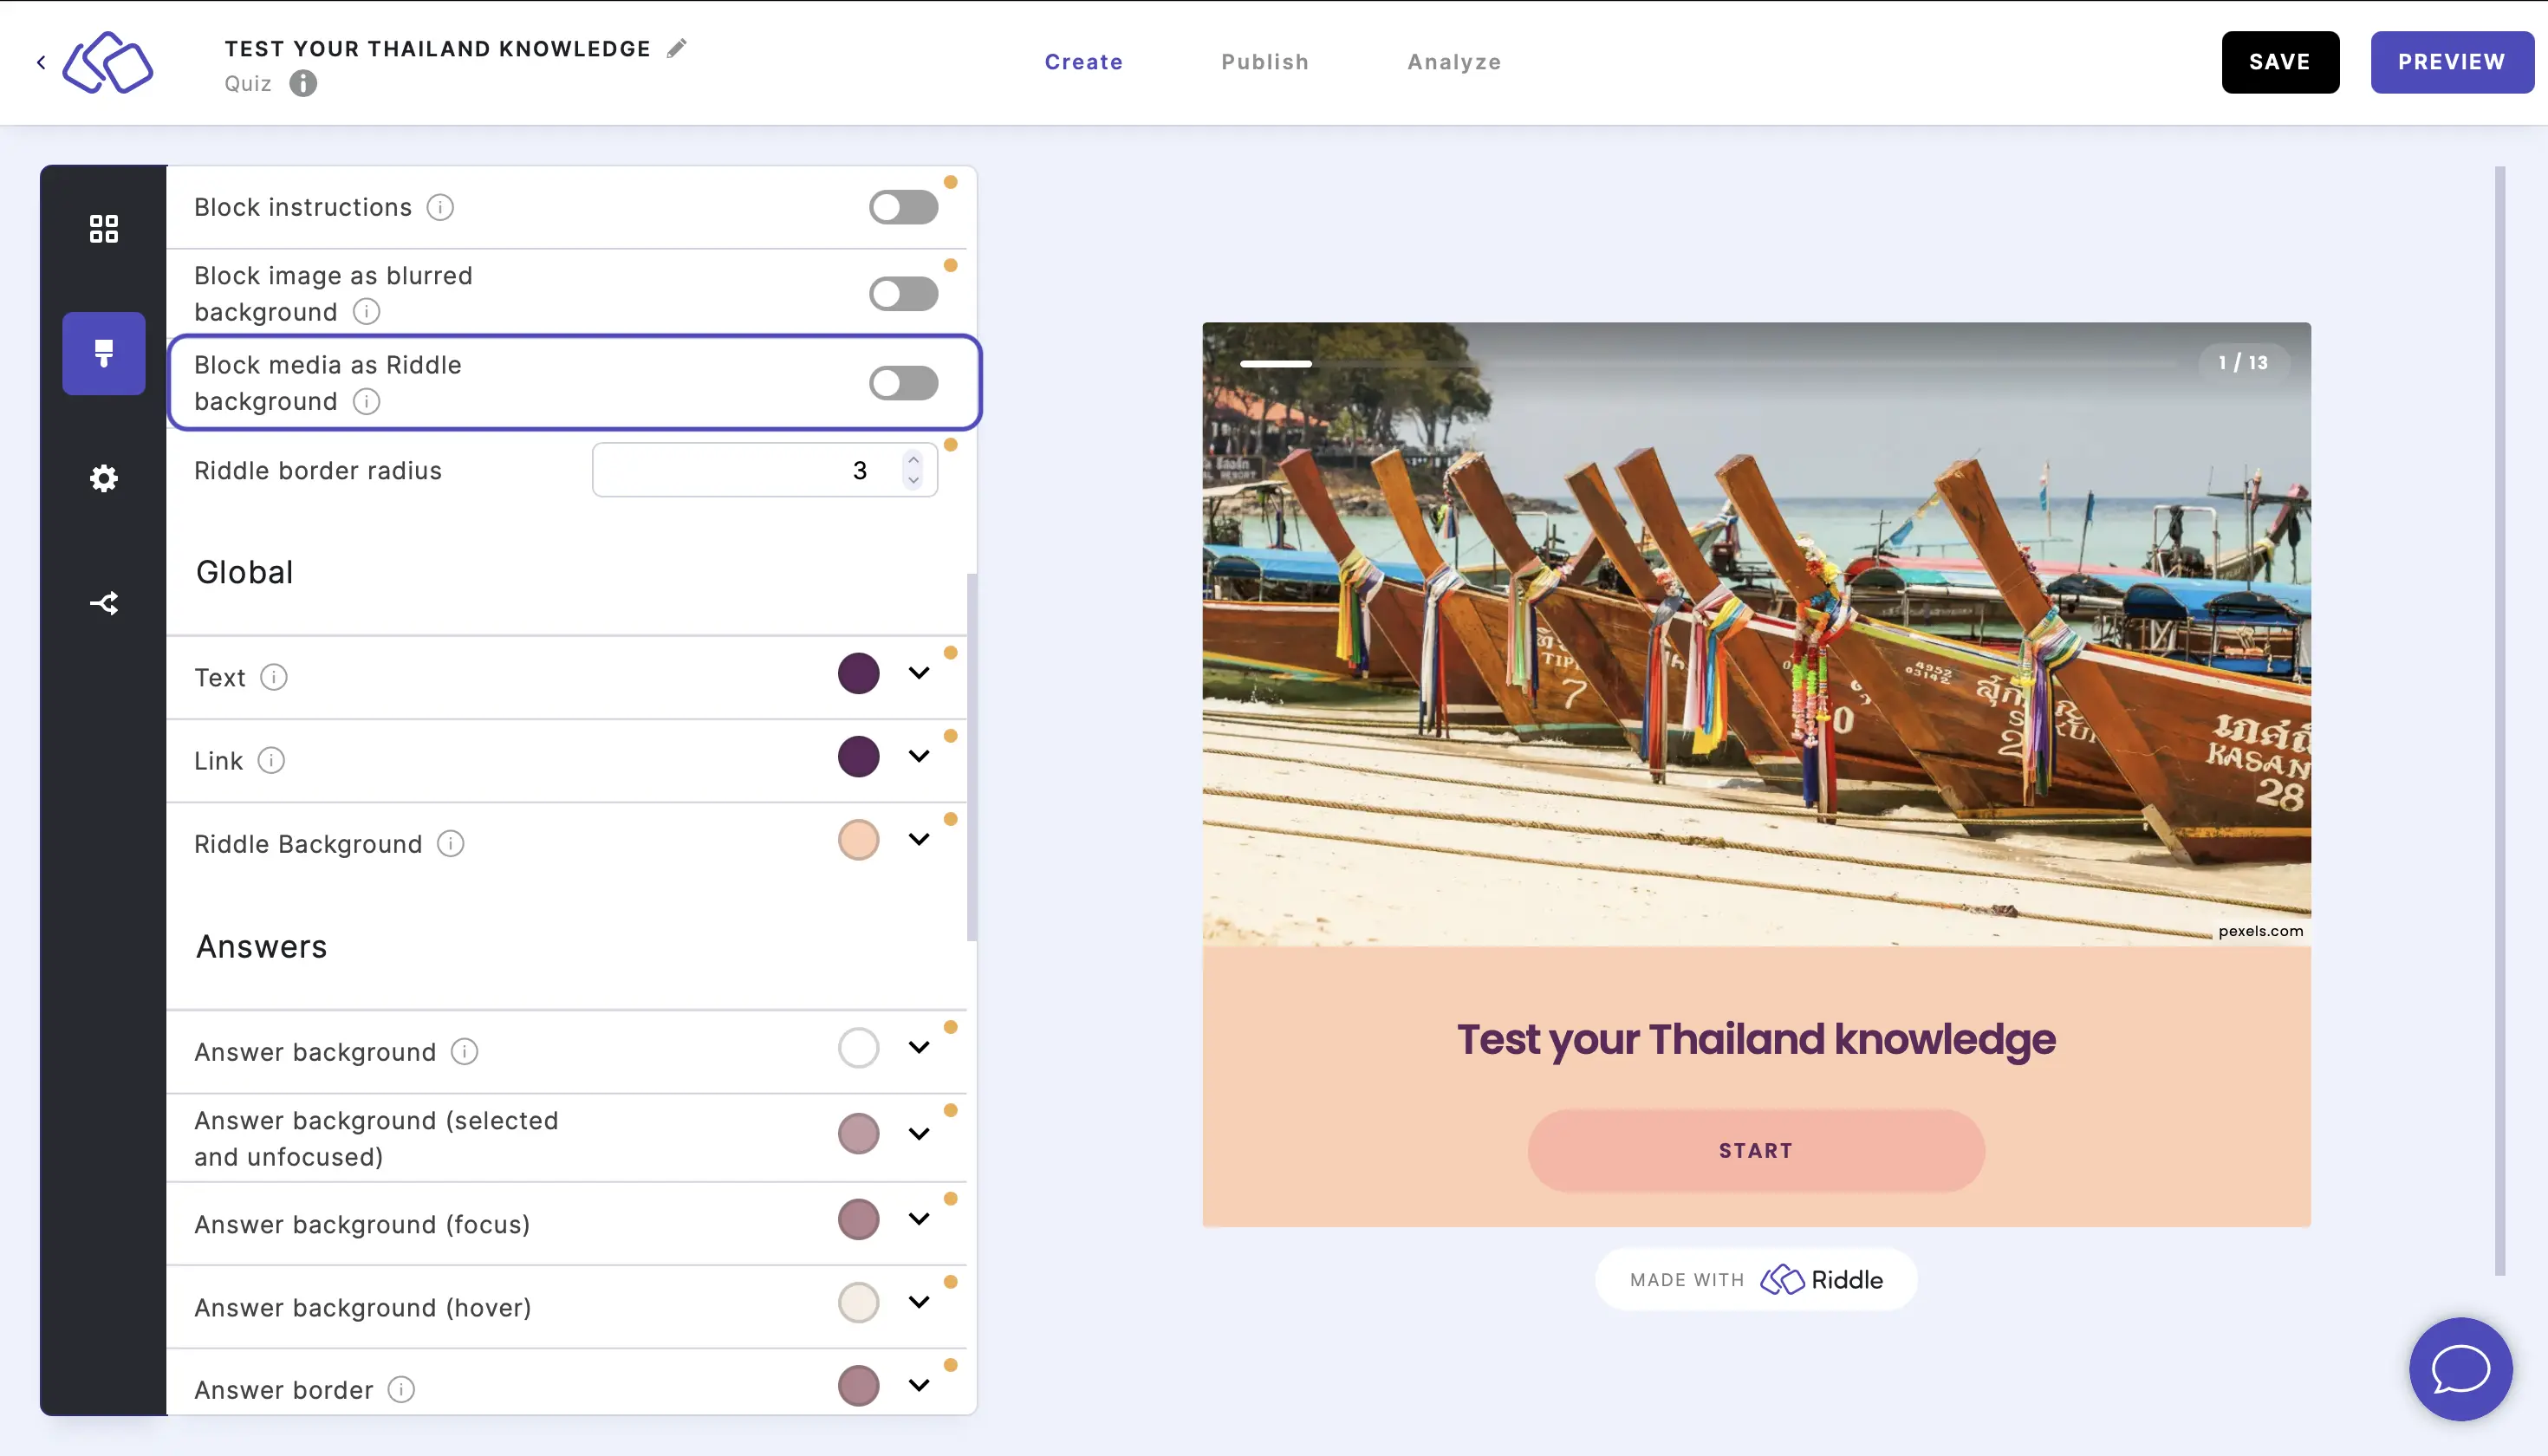Click the quiz/riddle panel icon in sidebar
The height and width of the screenshot is (1456, 2548).
pyautogui.click(x=103, y=227)
